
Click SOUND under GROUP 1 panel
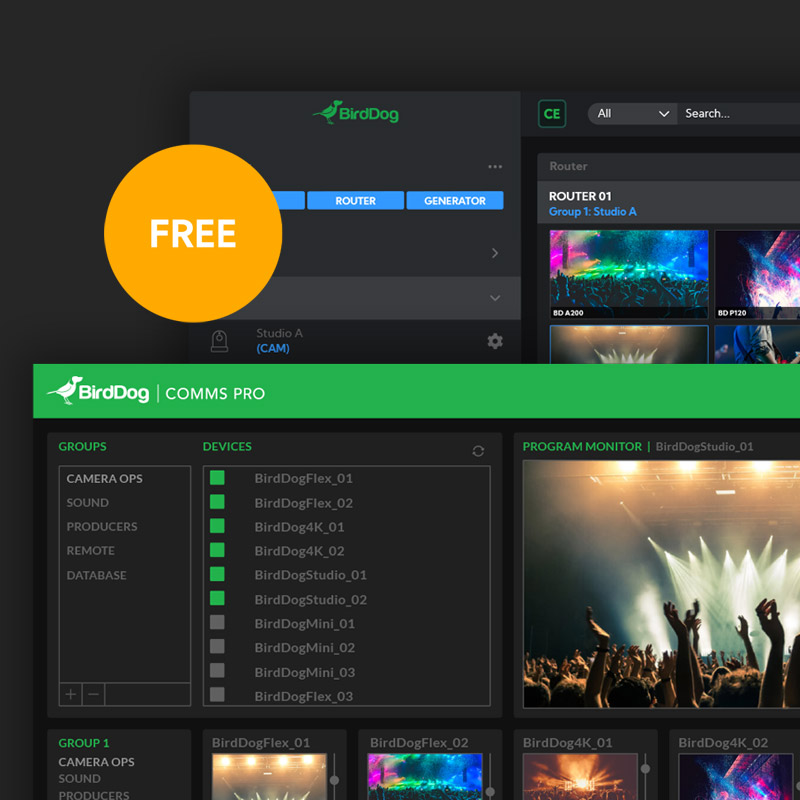(79, 779)
